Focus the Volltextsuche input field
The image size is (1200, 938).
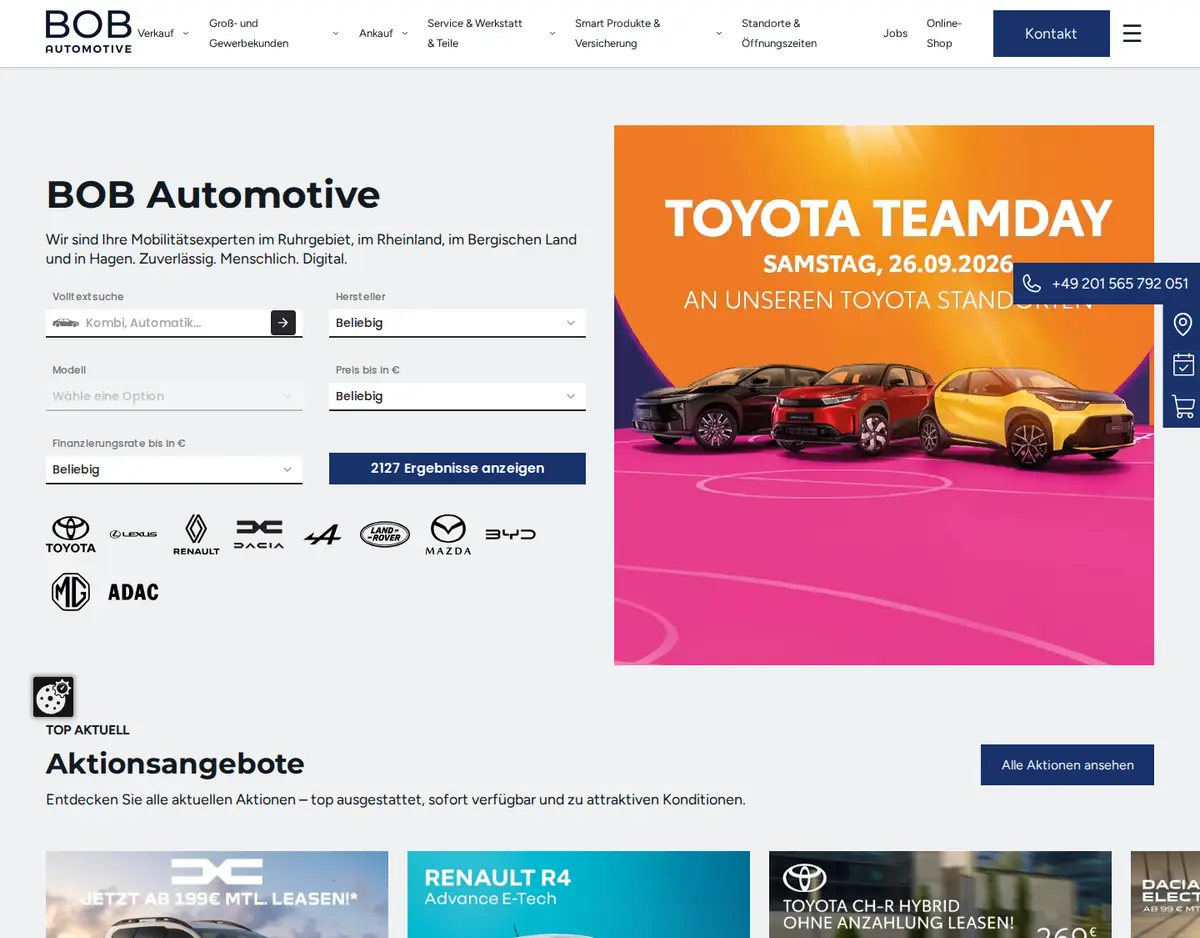point(174,323)
